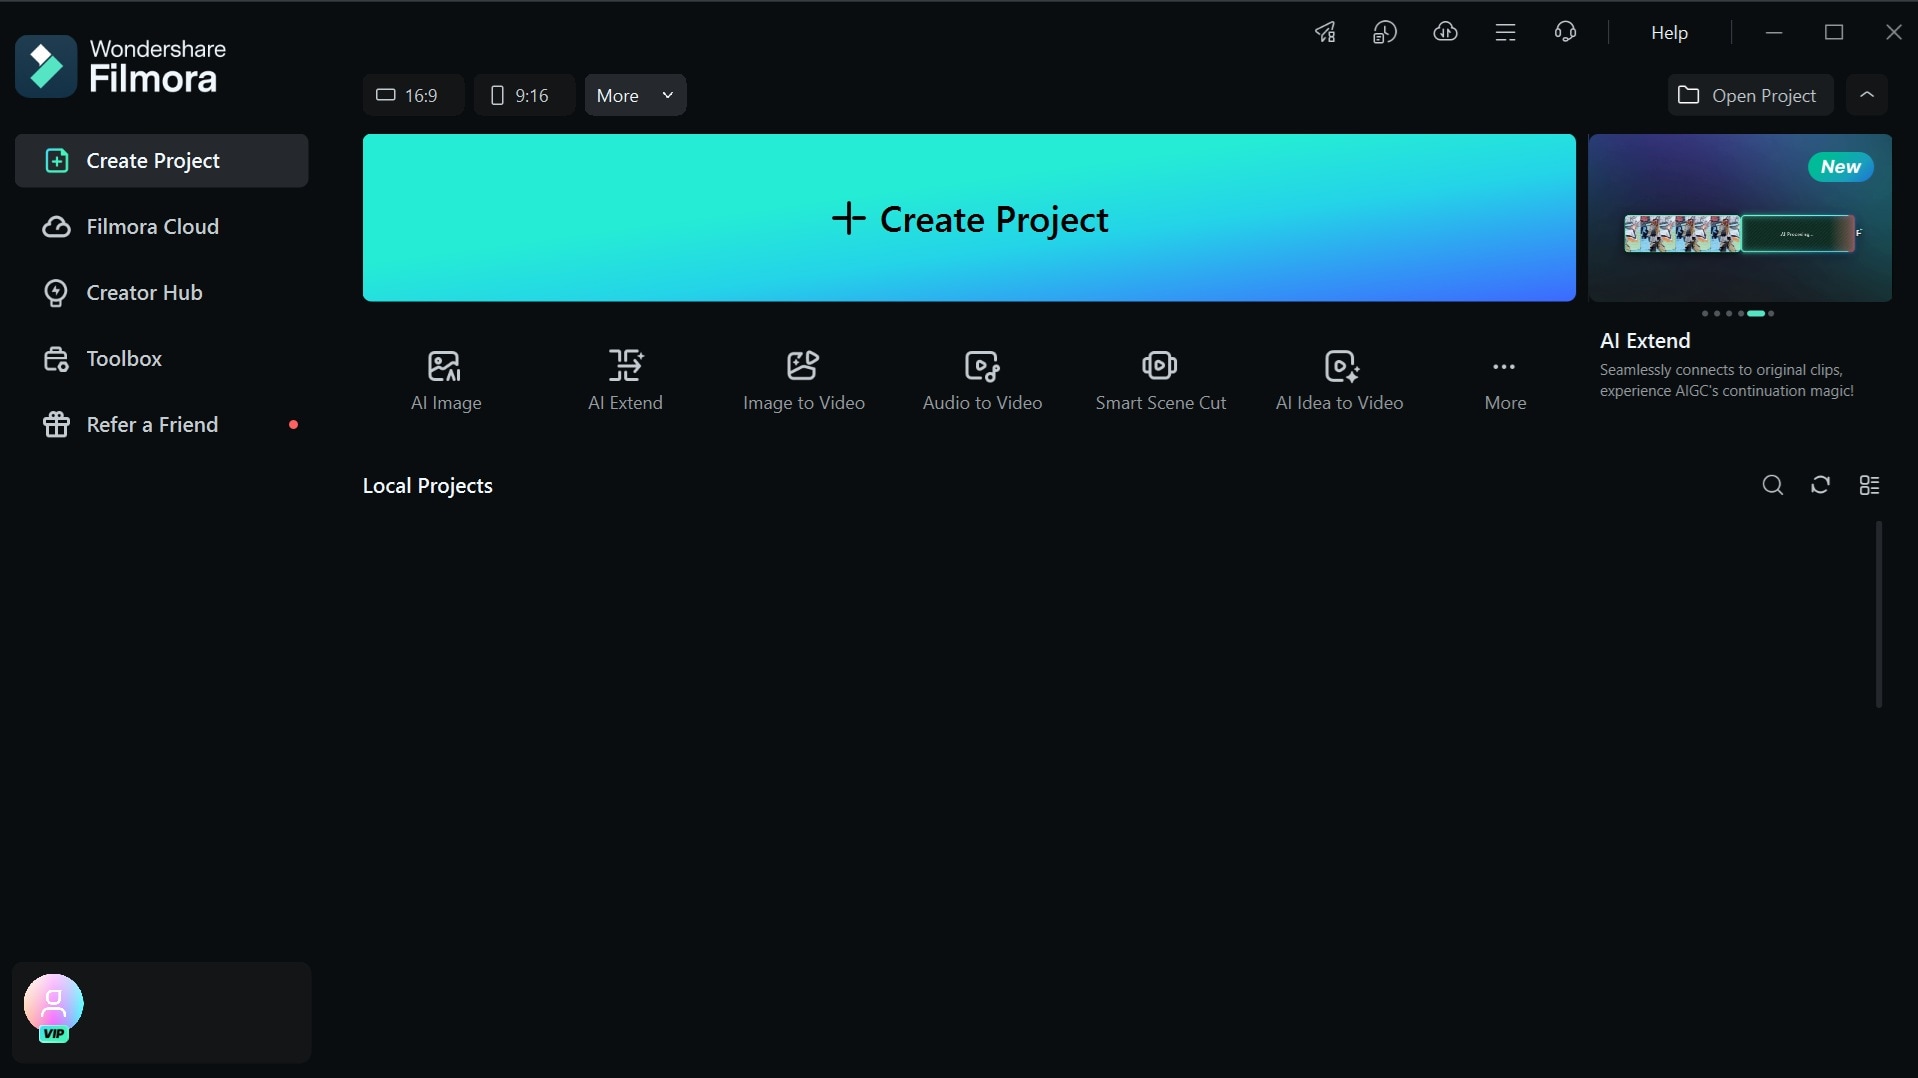Select the Create Project sidebar item
Image resolution: width=1918 pixels, height=1078 pixels.
point(161,160)
